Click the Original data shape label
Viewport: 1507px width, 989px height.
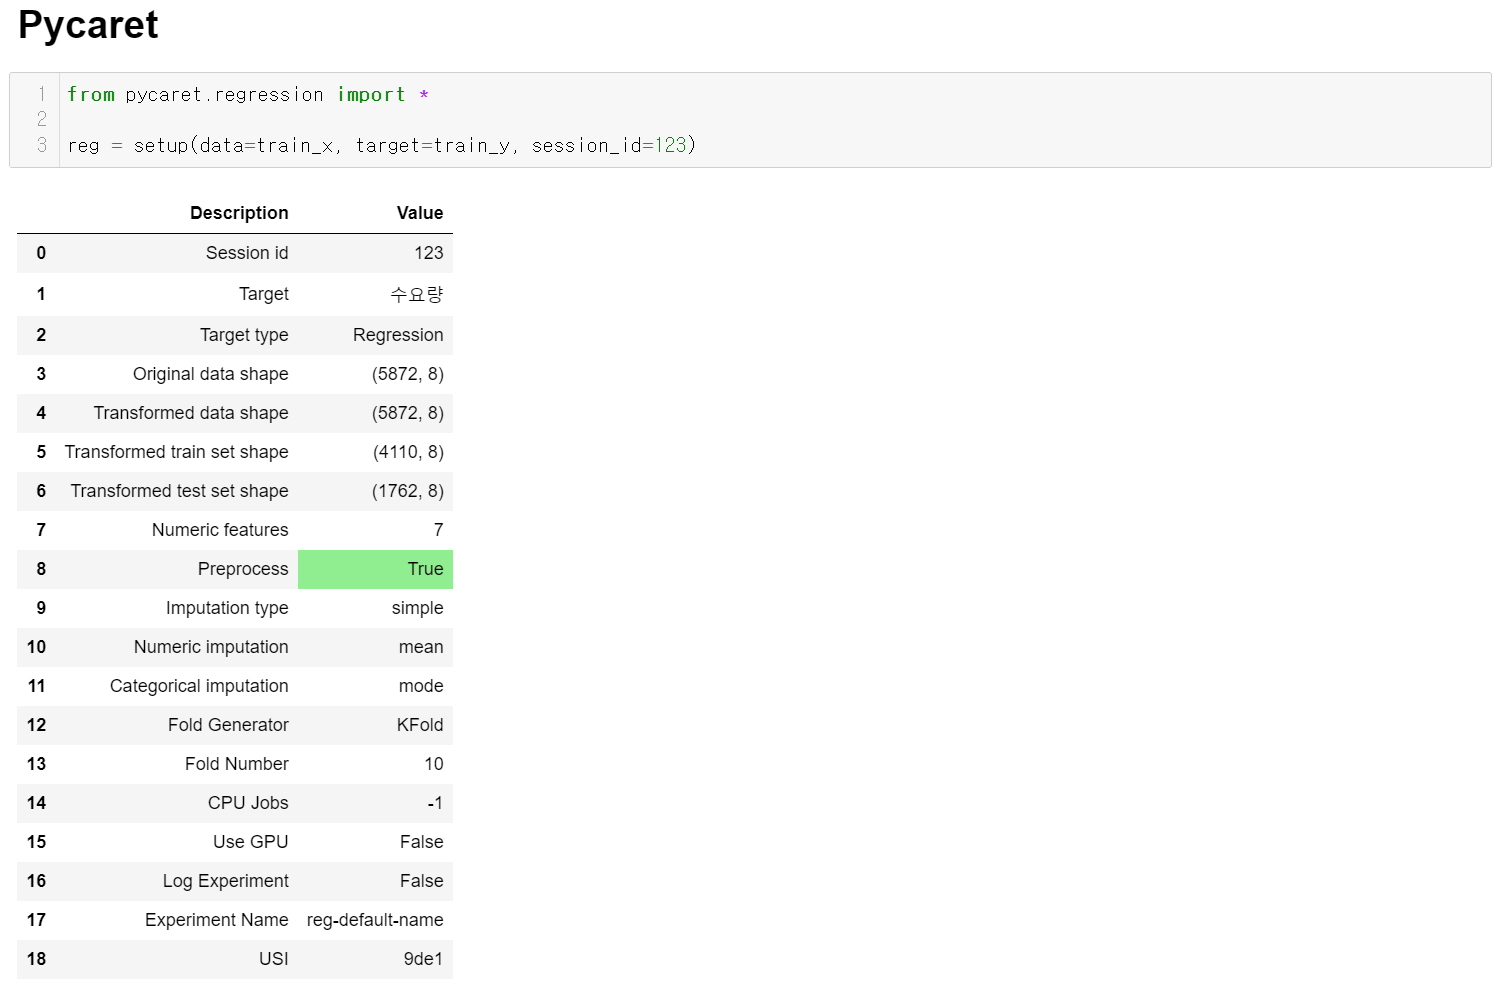[211, 374]
